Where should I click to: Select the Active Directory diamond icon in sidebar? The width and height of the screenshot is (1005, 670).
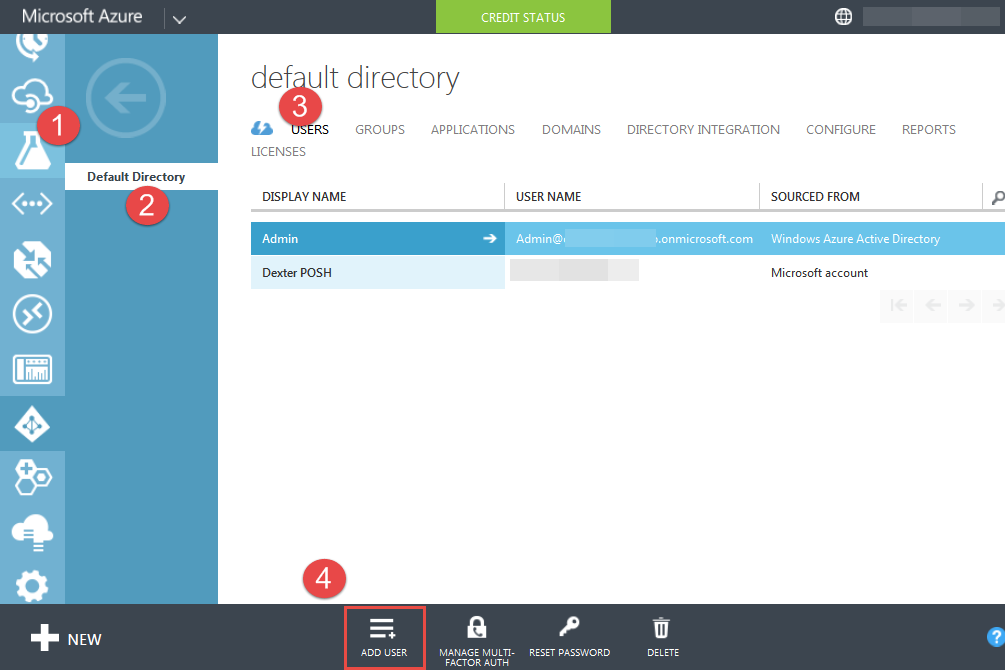pyautogui.click(x=32, y=424)
